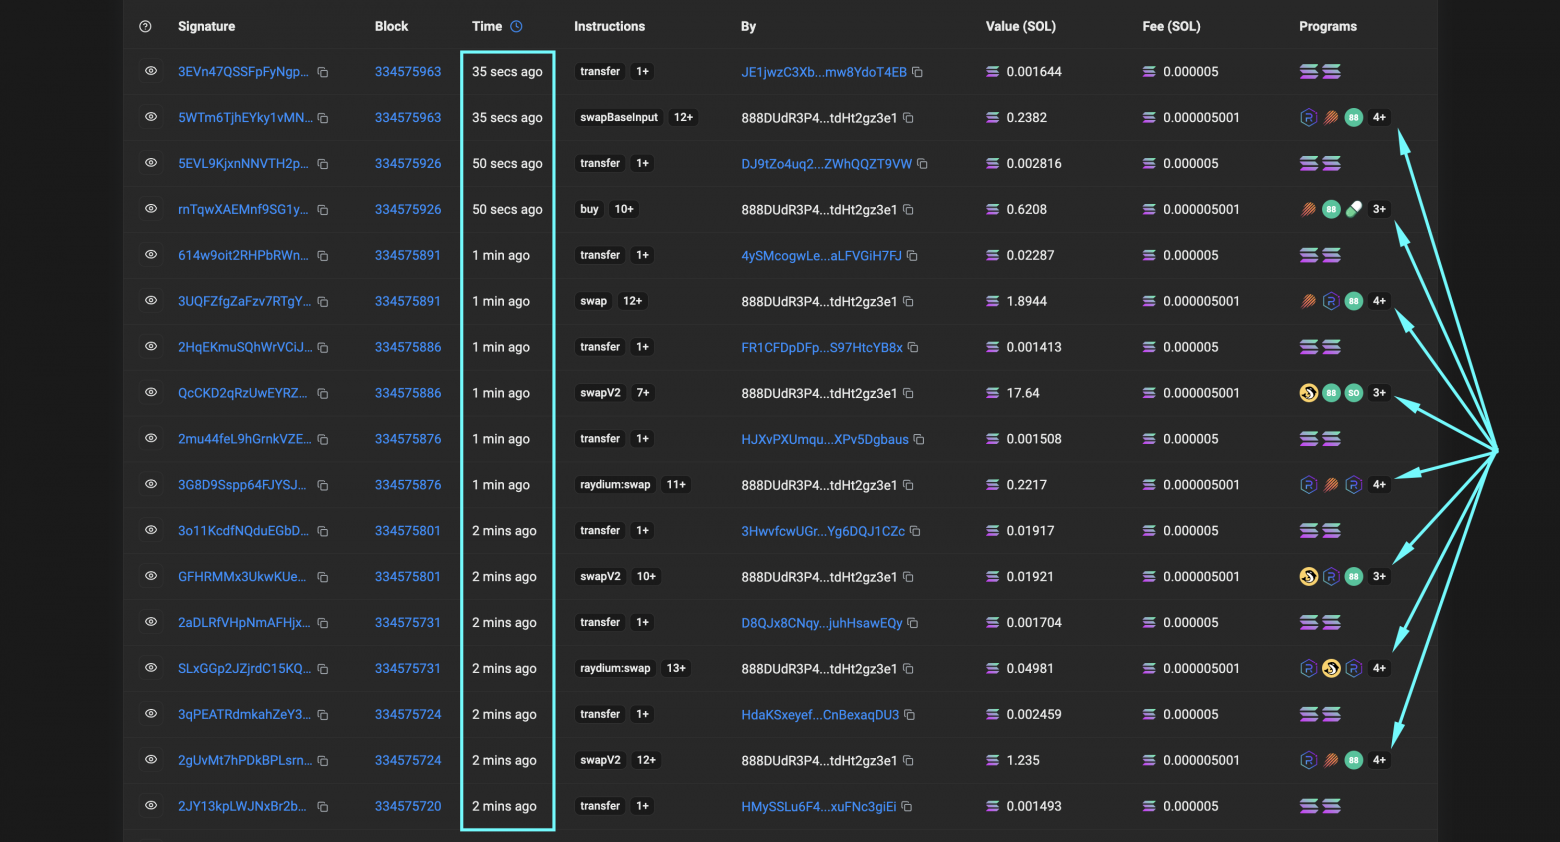Copy the HMySSLu6F4...xuFNc3giEi address
The height and width of the screenshot is (842, 1560).
(x=907, y=807)
